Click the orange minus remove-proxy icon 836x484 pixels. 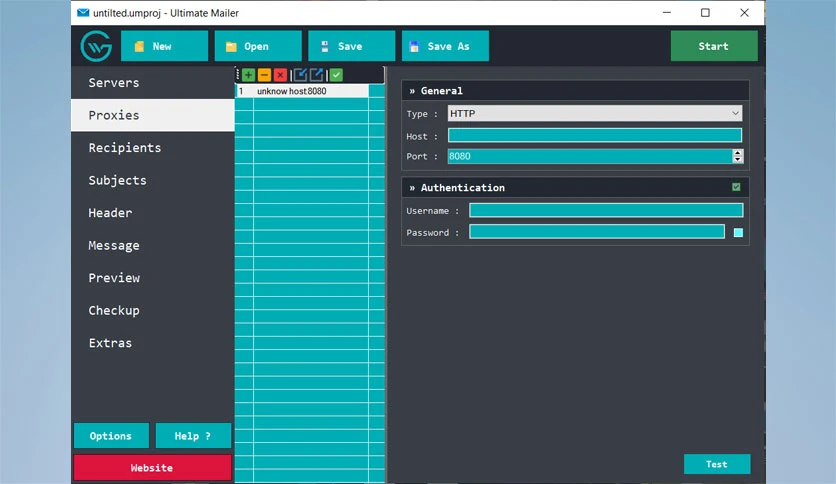point(264,75)
